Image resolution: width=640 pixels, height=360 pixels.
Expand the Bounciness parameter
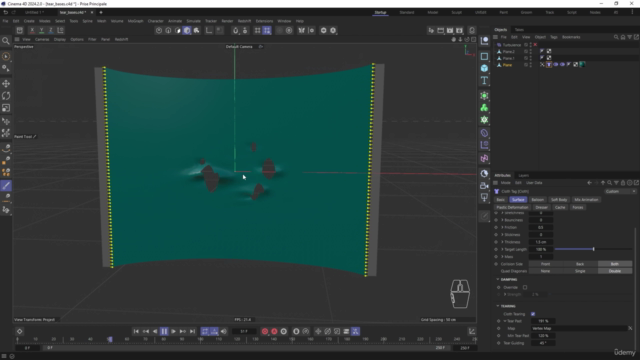502,220
